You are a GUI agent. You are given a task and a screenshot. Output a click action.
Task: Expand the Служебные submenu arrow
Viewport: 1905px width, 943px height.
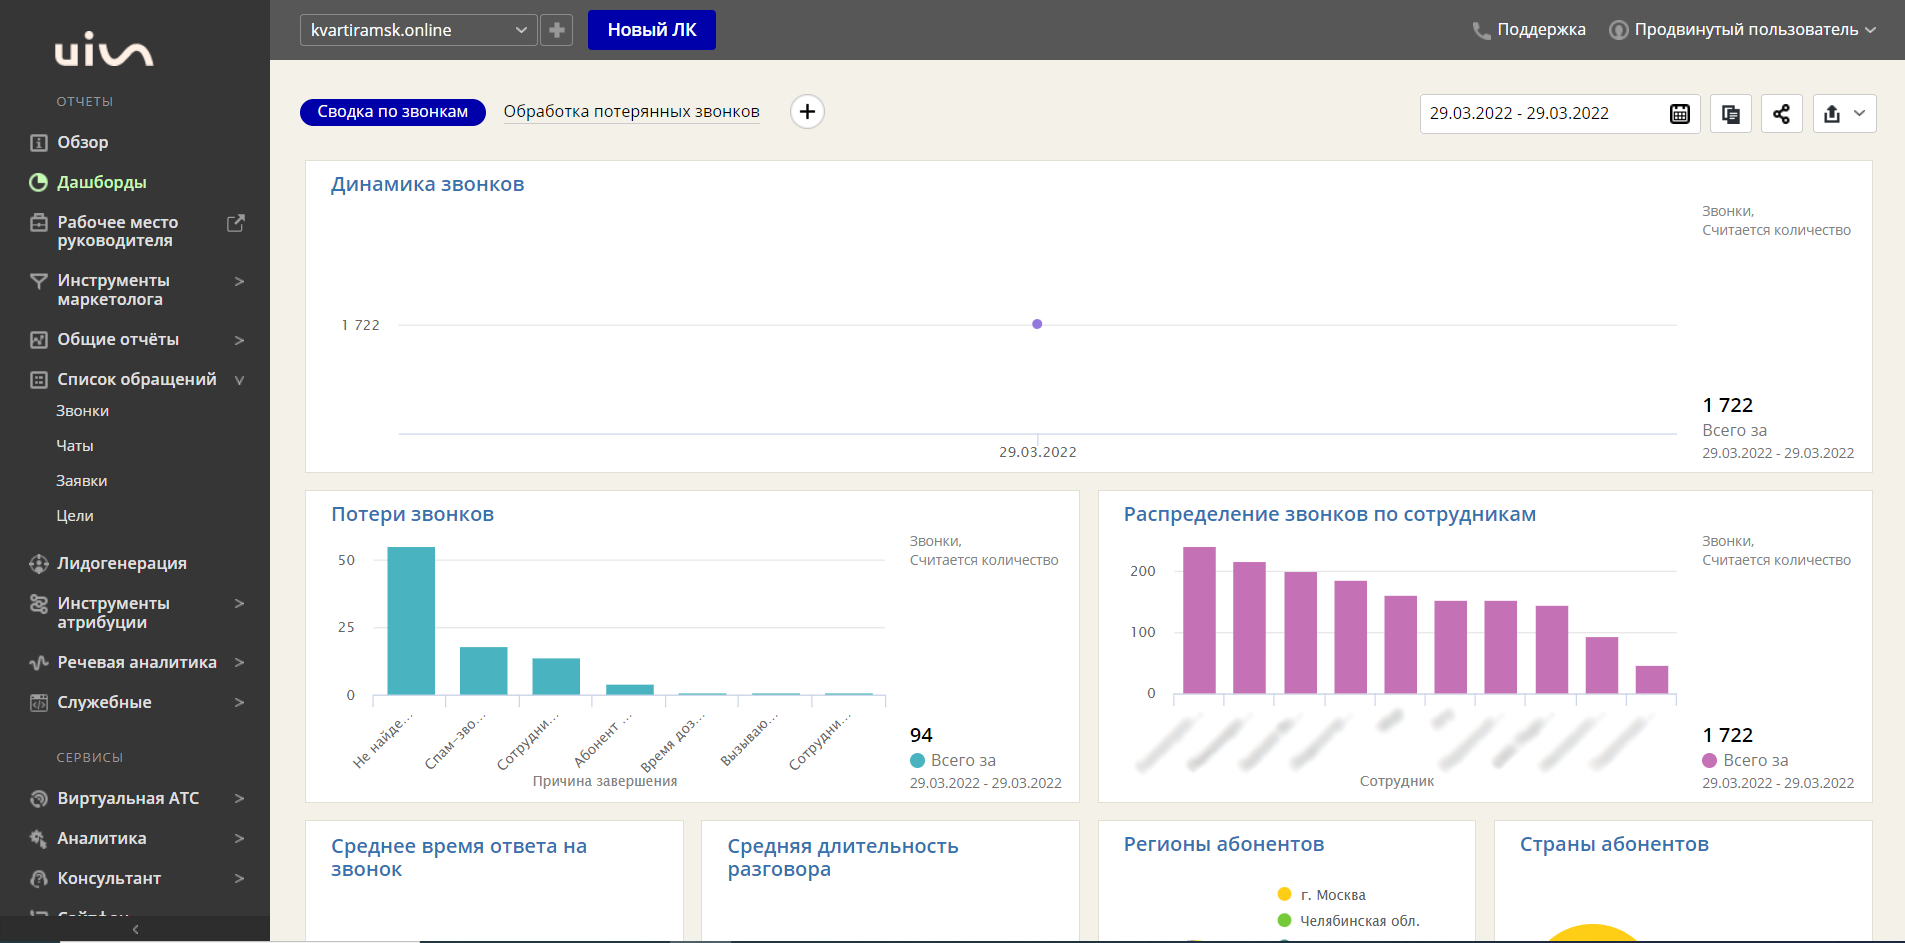(239, 703)
